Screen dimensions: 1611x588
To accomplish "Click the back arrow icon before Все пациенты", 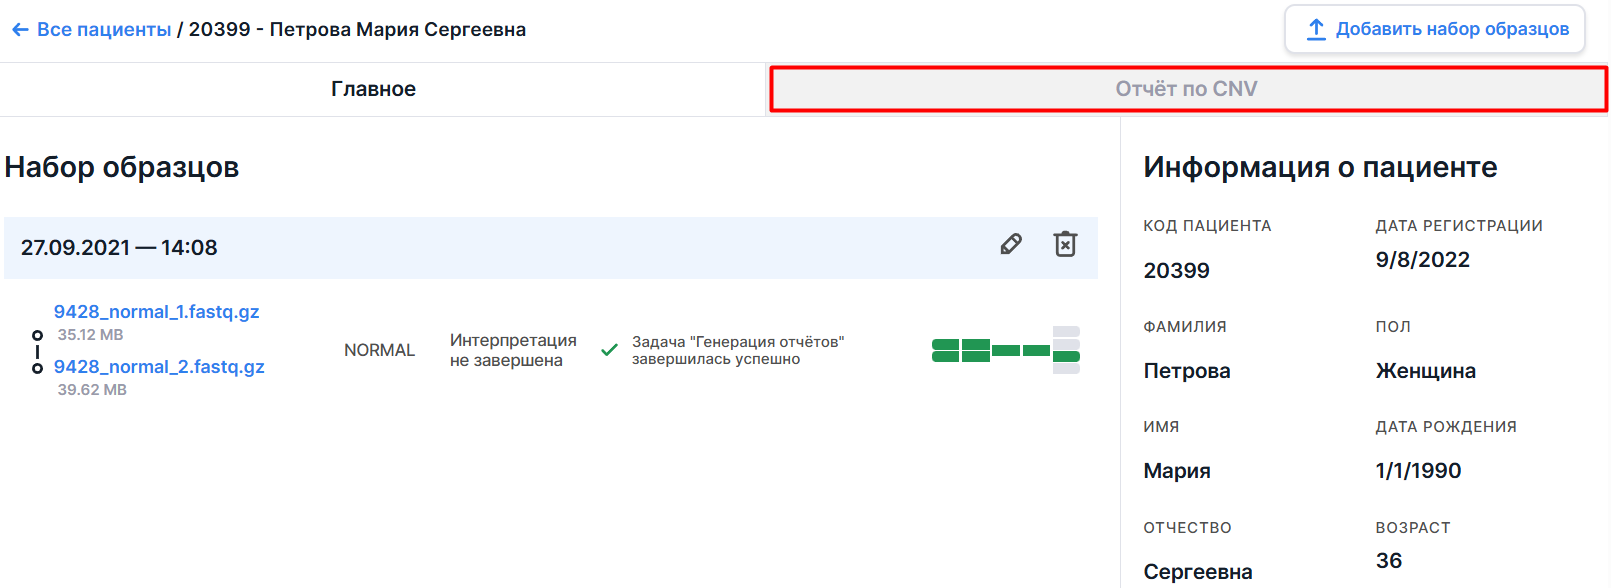I will [20, 30].
